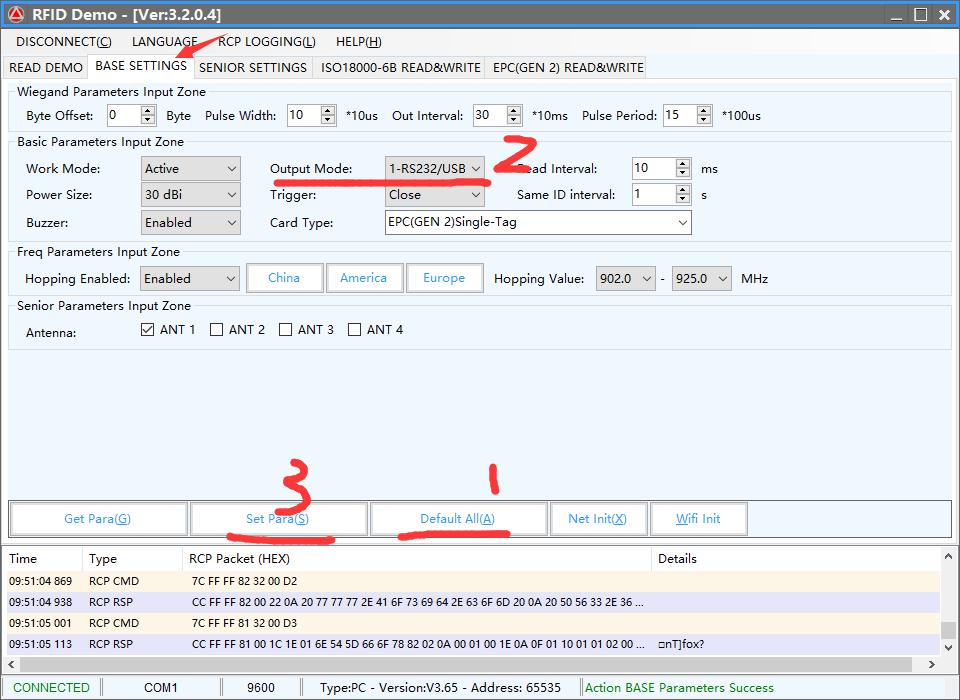Switch to the SENIOR SETTINGS tab
960x700 pixels.
253,67
